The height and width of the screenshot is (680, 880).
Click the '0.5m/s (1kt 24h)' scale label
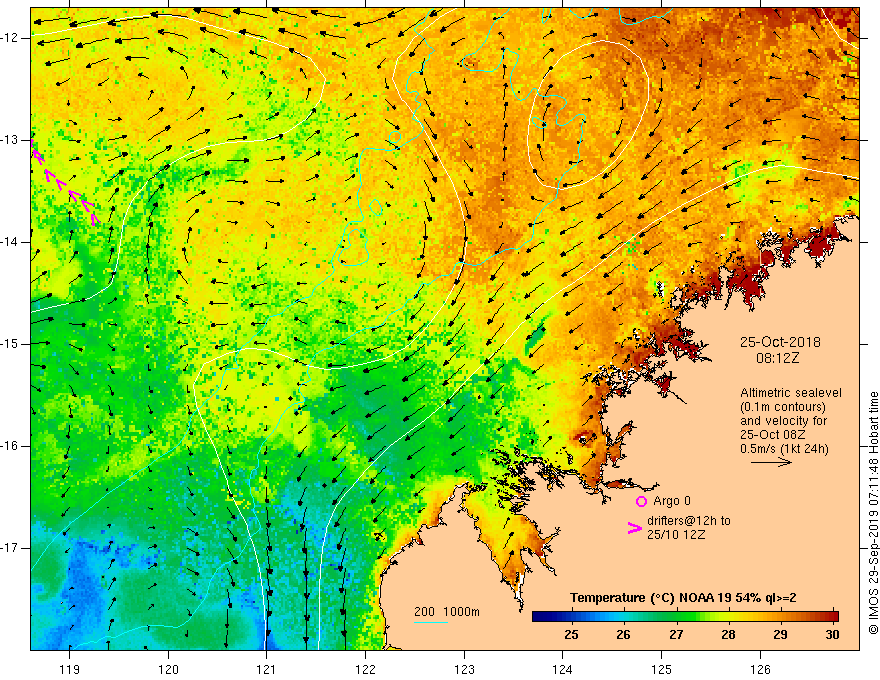click(x=784, y=449)
